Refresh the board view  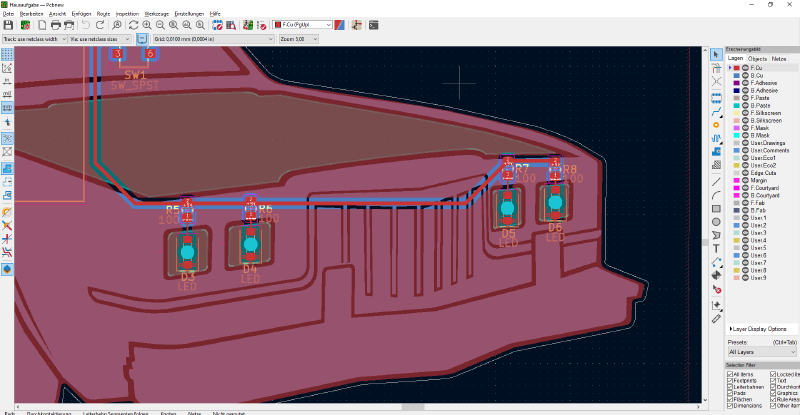[x=133, y=25]
